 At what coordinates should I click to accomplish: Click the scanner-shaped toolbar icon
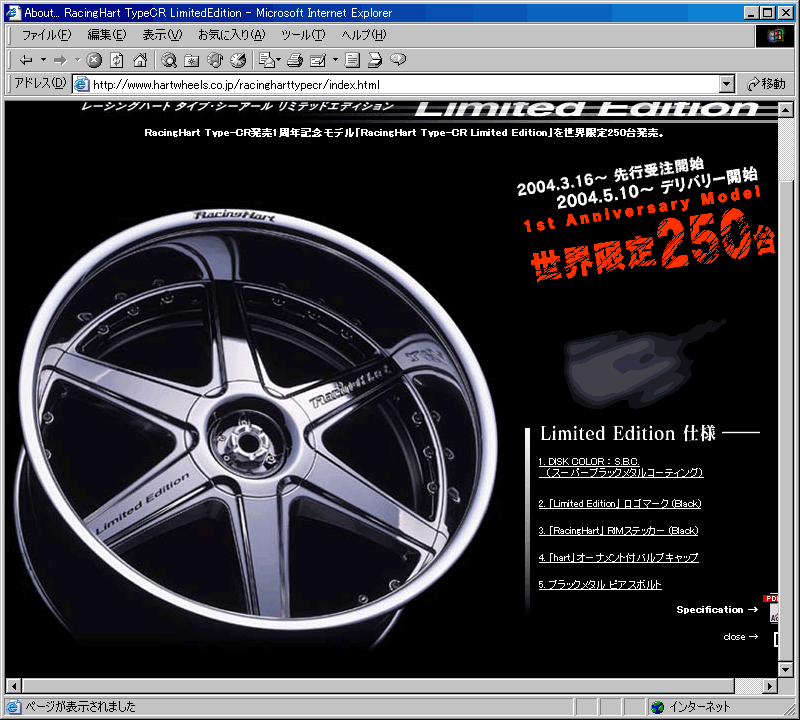pos(375,60)
